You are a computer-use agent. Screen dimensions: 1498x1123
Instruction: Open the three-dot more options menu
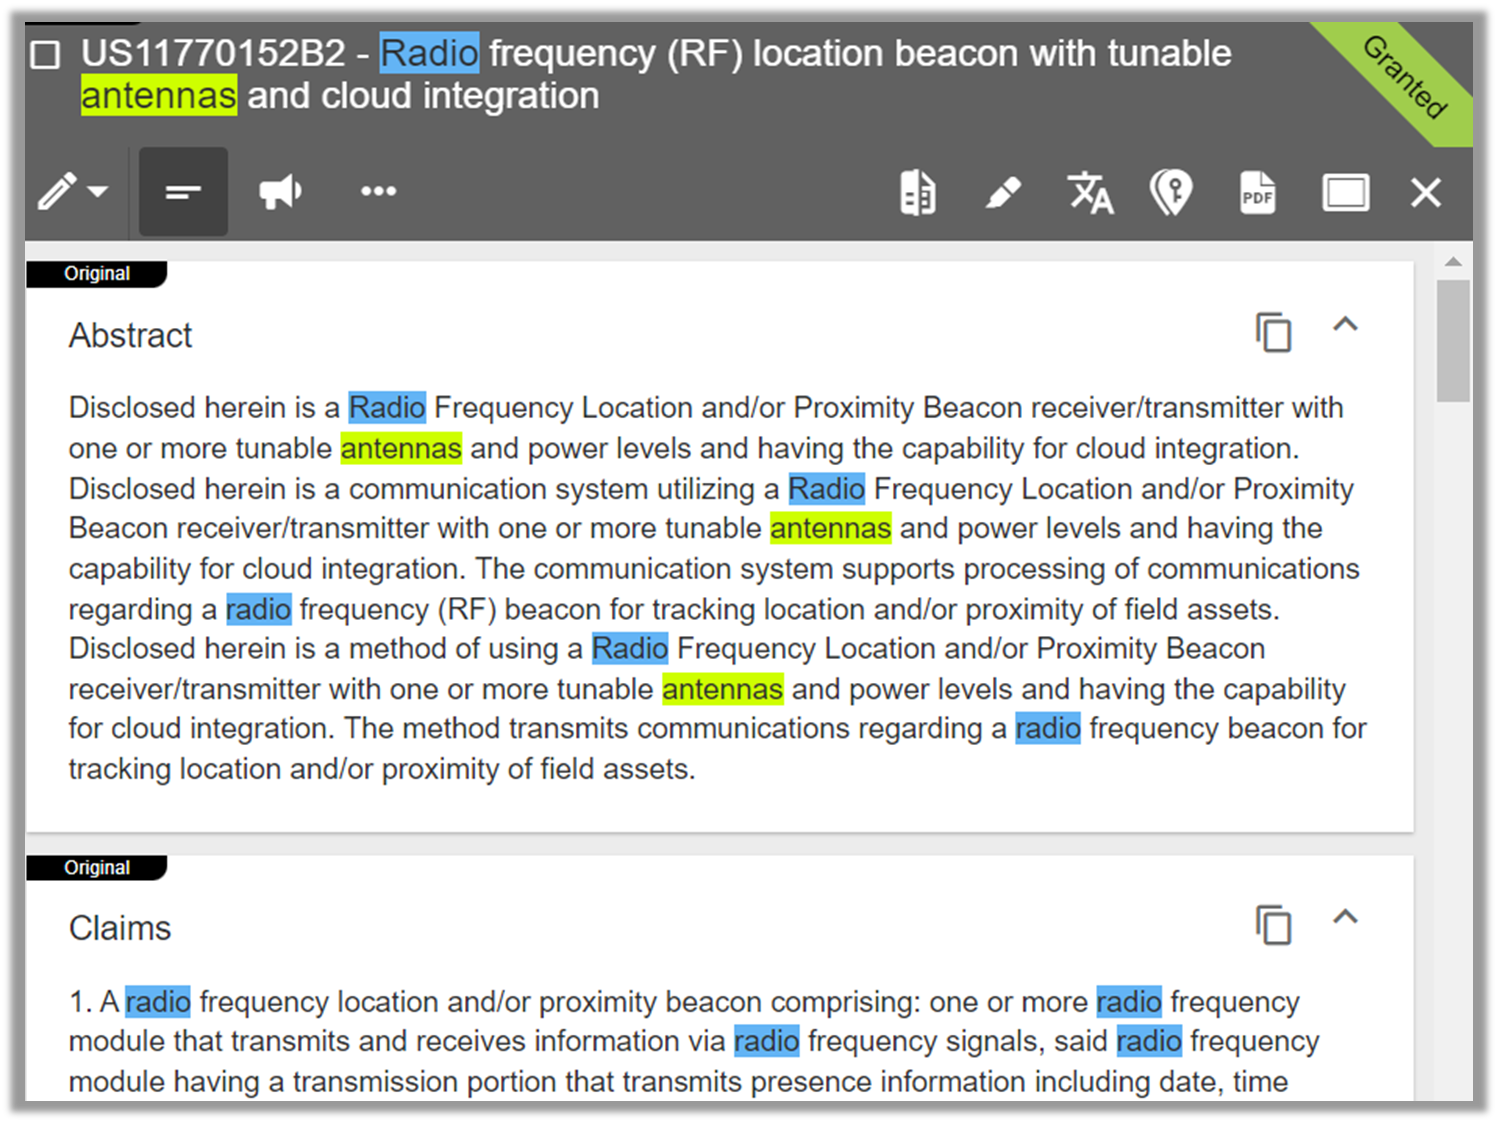378,191
